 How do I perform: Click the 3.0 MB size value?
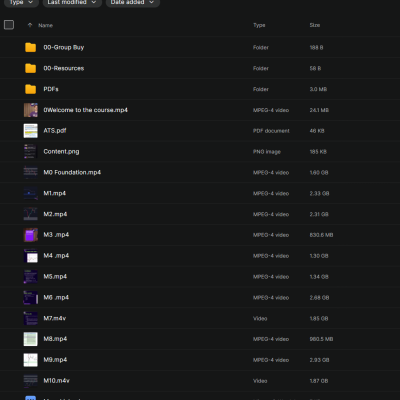318,89
